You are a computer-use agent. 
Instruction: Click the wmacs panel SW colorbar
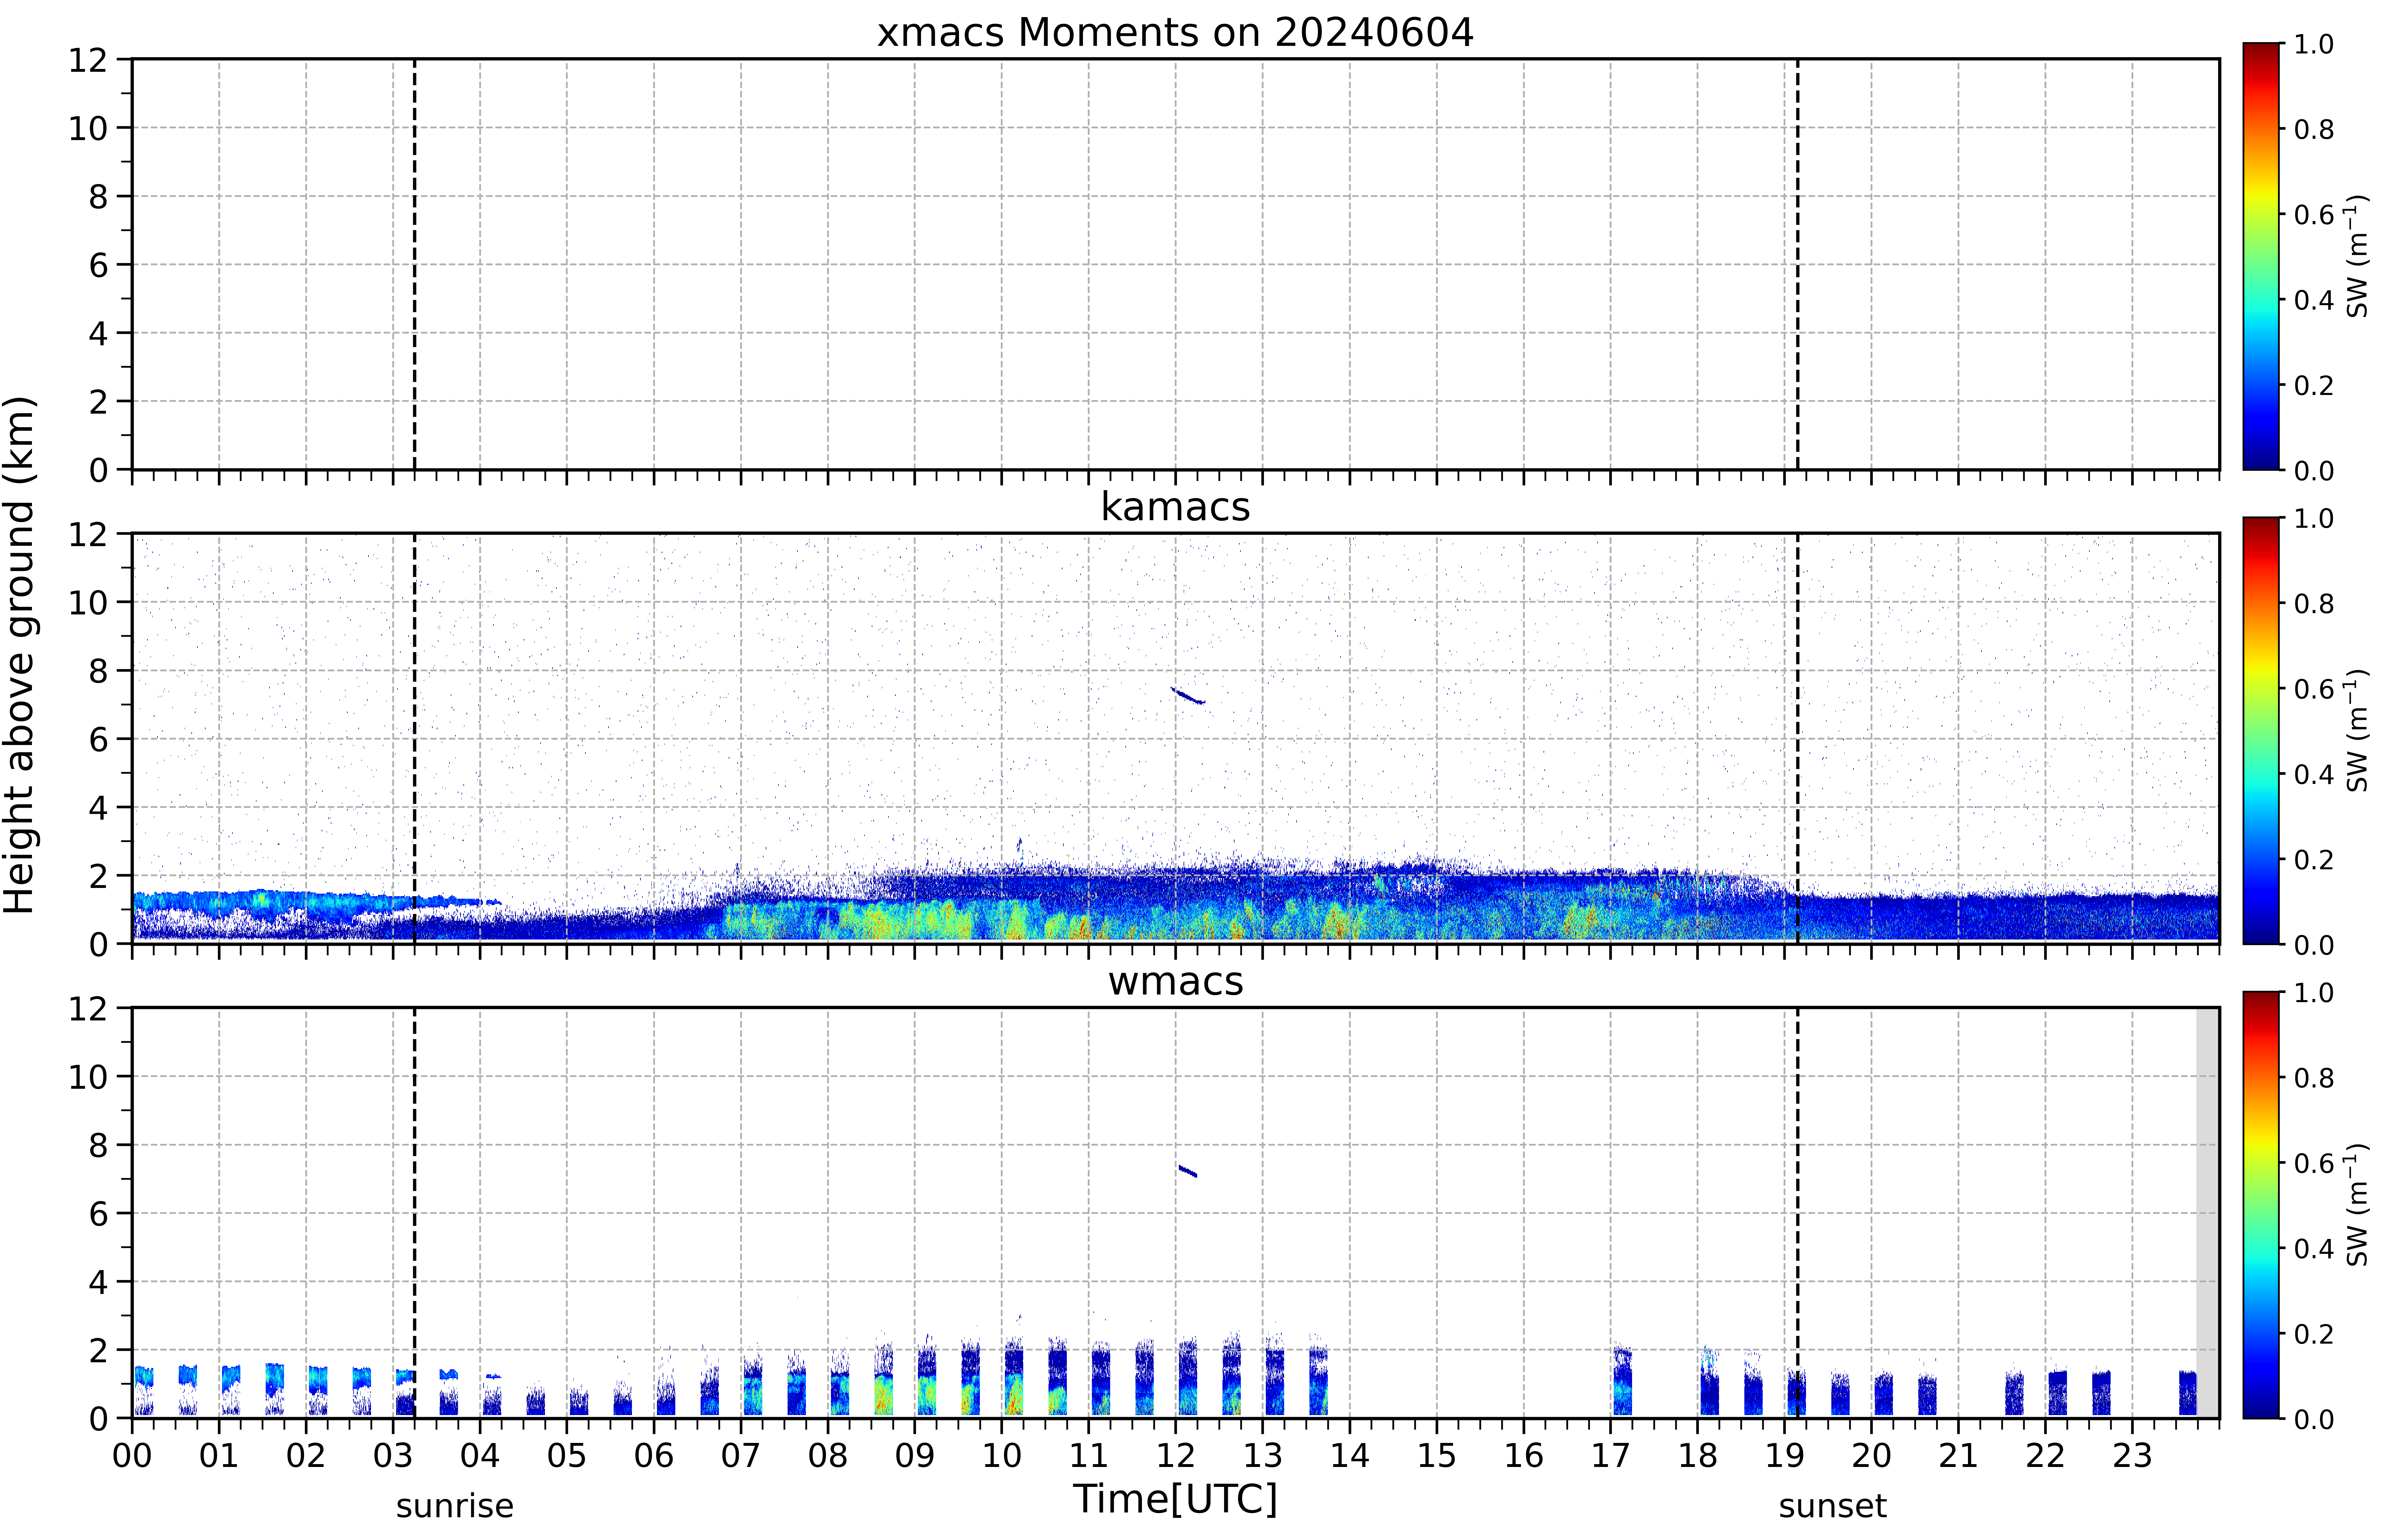pyautogui.click(x=2261, y=1205)
